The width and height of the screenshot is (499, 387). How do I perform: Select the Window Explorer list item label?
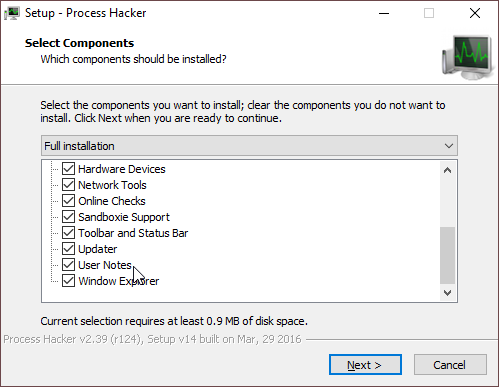119,281
